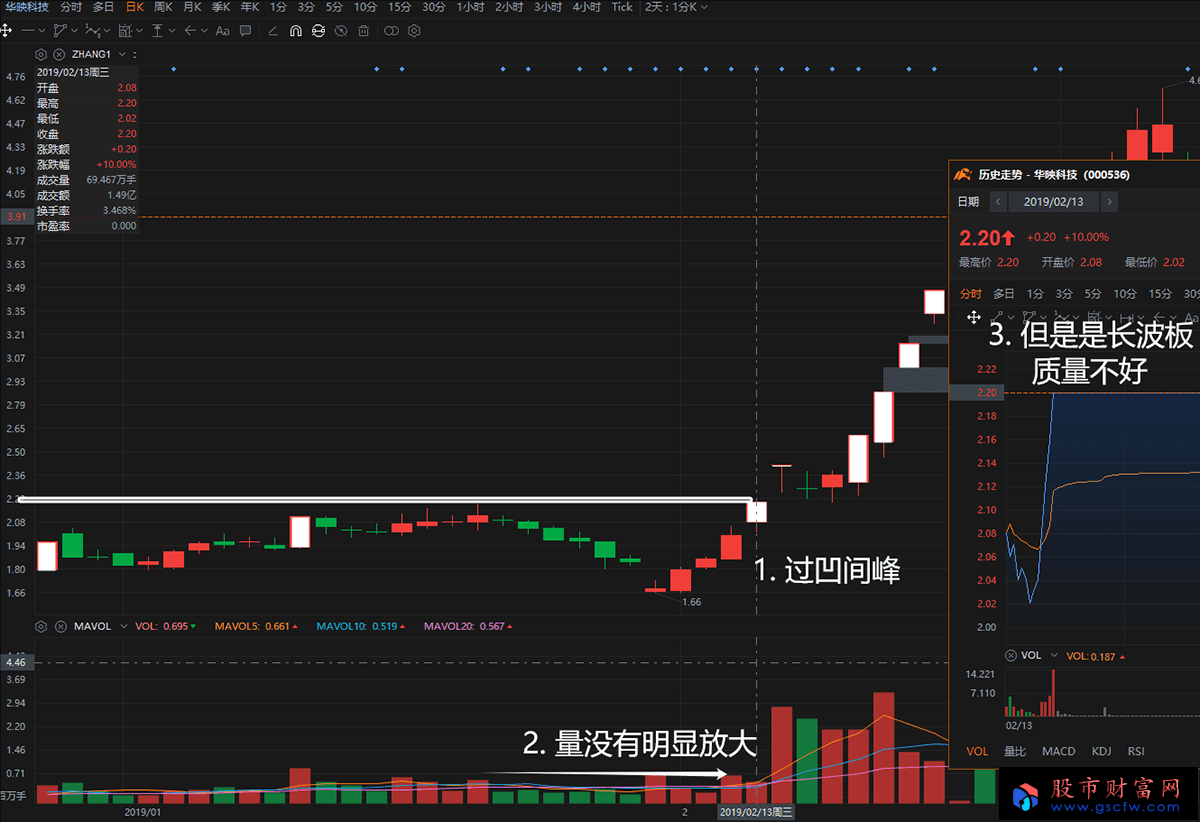Open MAVOL indicator settings gear
Screen dimensions: 1200x822
click(41, 626)
